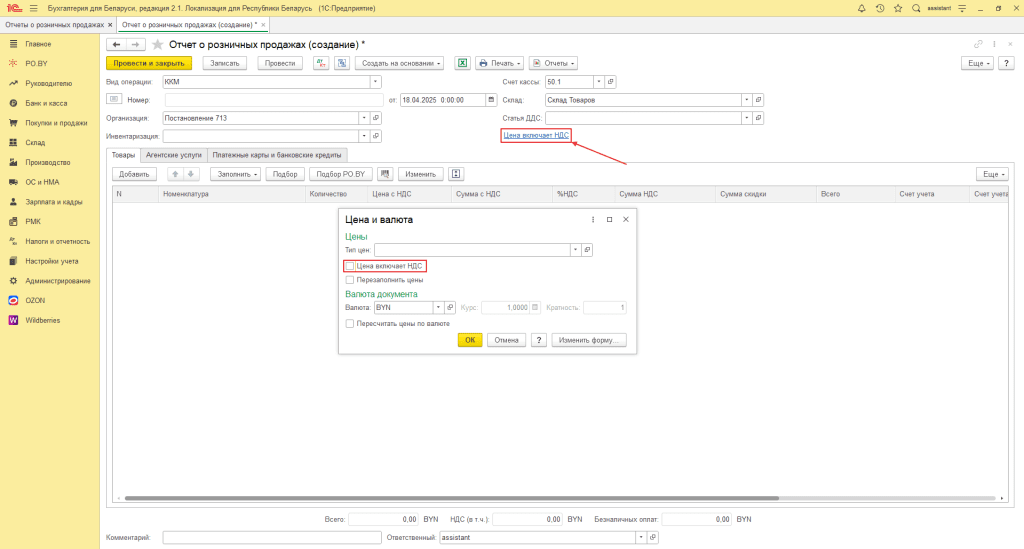The image size is (1024, 549).
Task: Open the 'Валюта' BYN dropdown
Action: tap(438, 307)
